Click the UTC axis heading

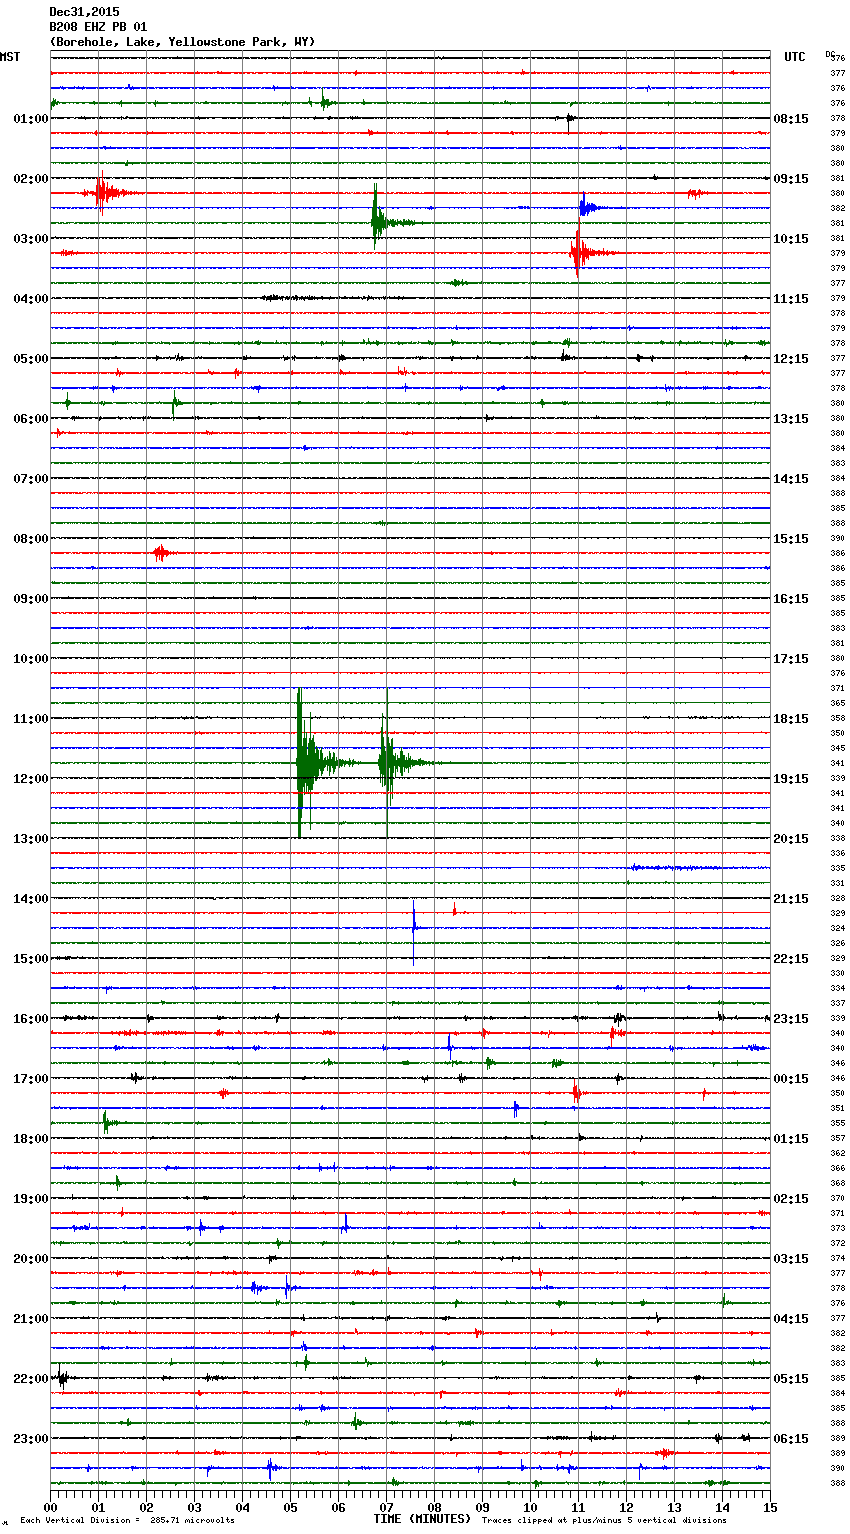click(795, 57)
